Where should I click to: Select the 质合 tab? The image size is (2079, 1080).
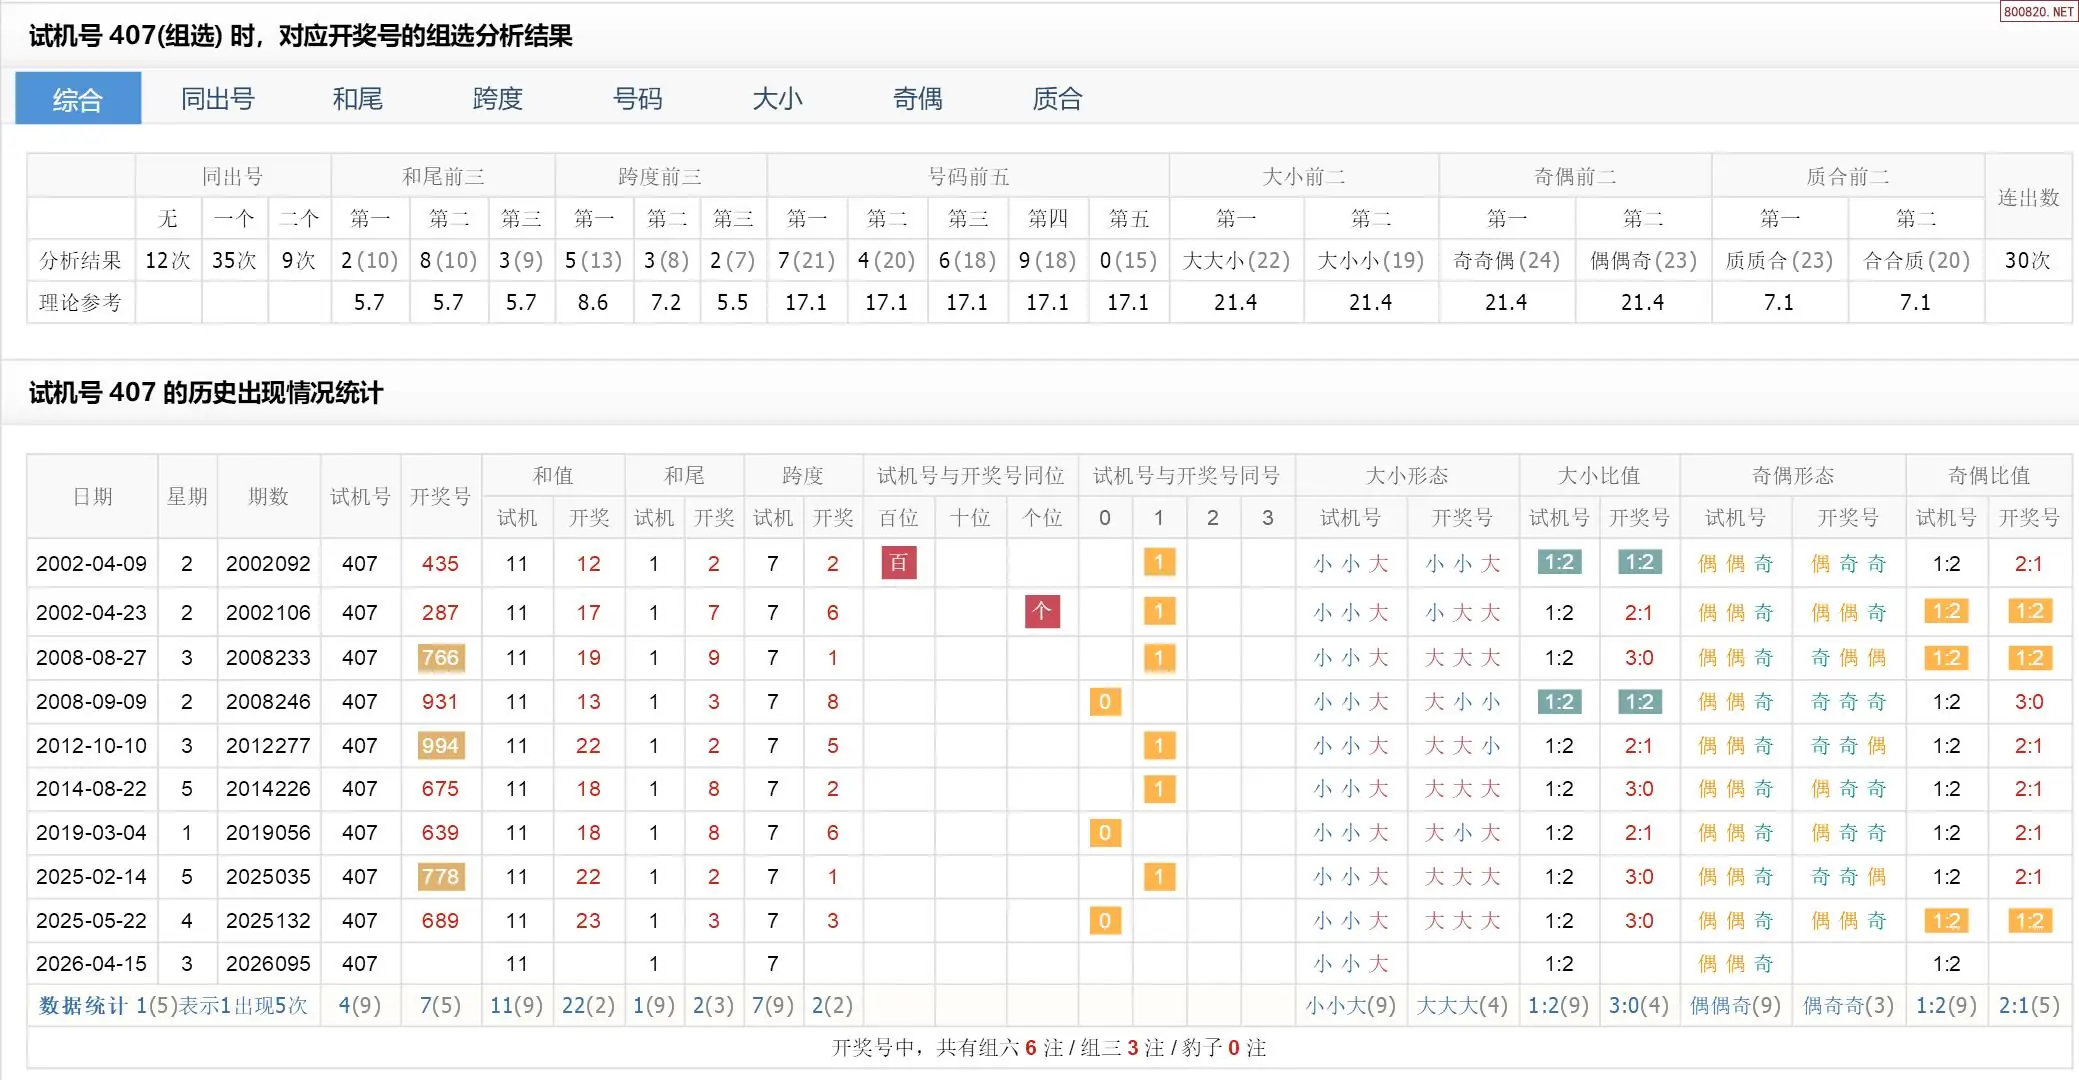(x=1057, y=99)
